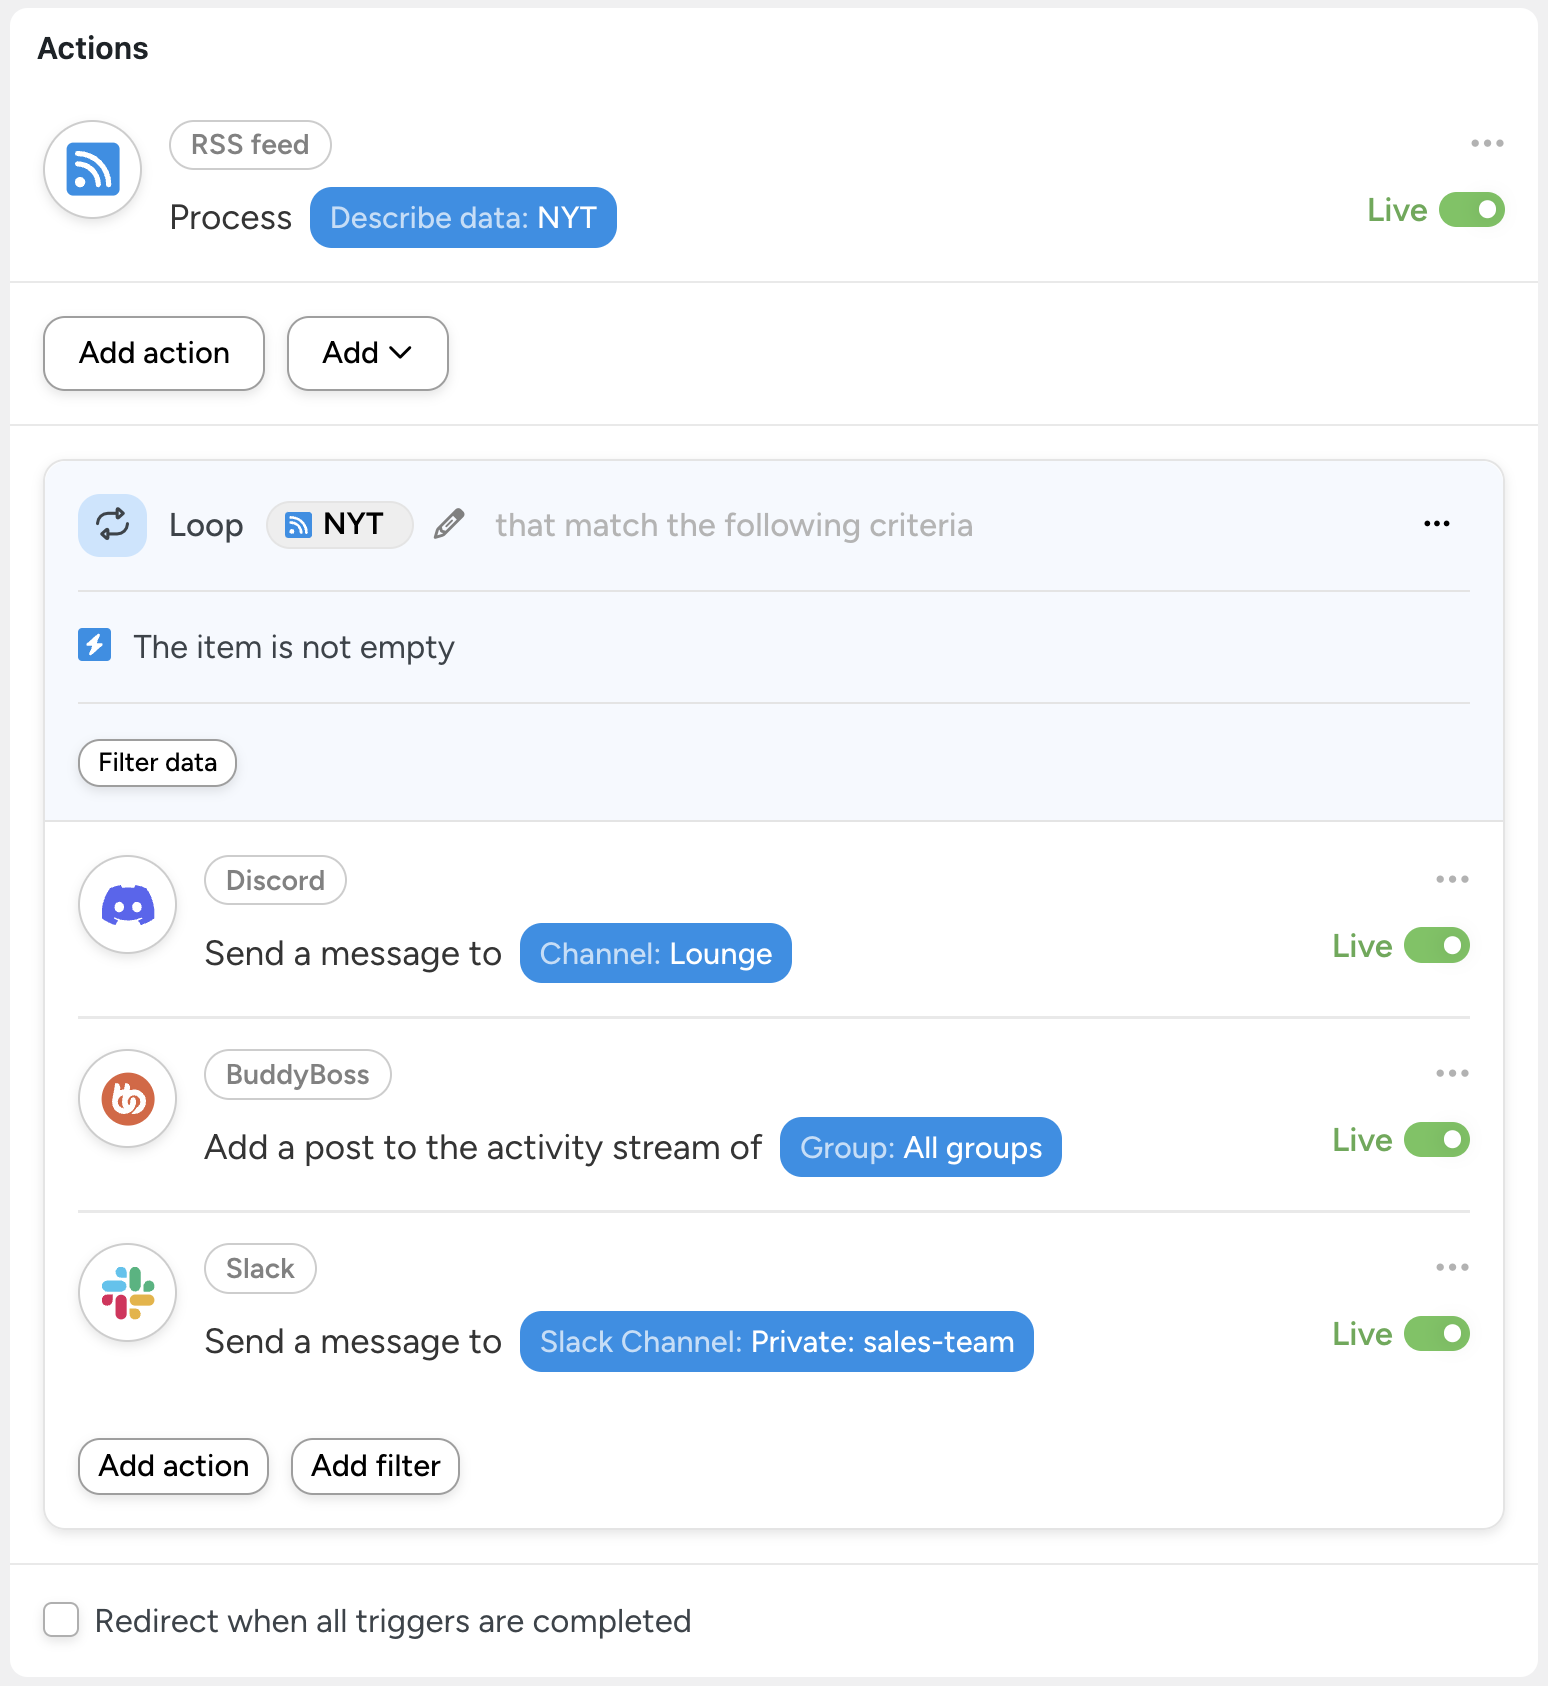Click the Loop arrows icon
This screenshot has height=1686, width=1548.
pyautogui.click(x=112, y=525)
